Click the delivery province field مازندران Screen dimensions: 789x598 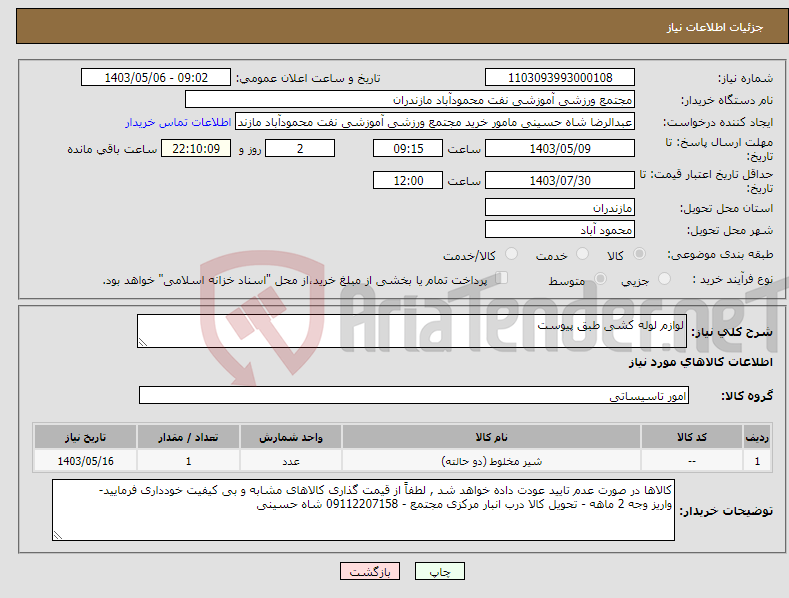(560, 207)
